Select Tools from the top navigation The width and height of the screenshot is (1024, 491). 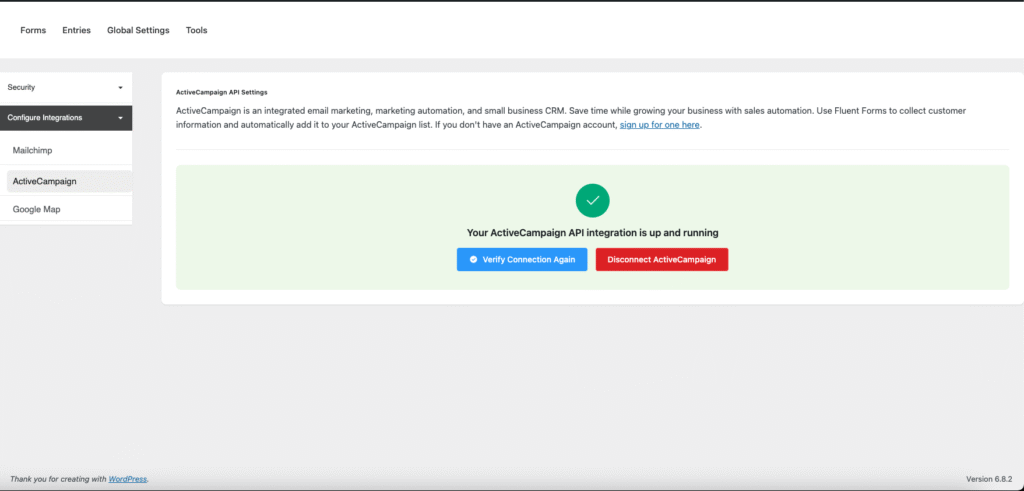click(196, 30)
